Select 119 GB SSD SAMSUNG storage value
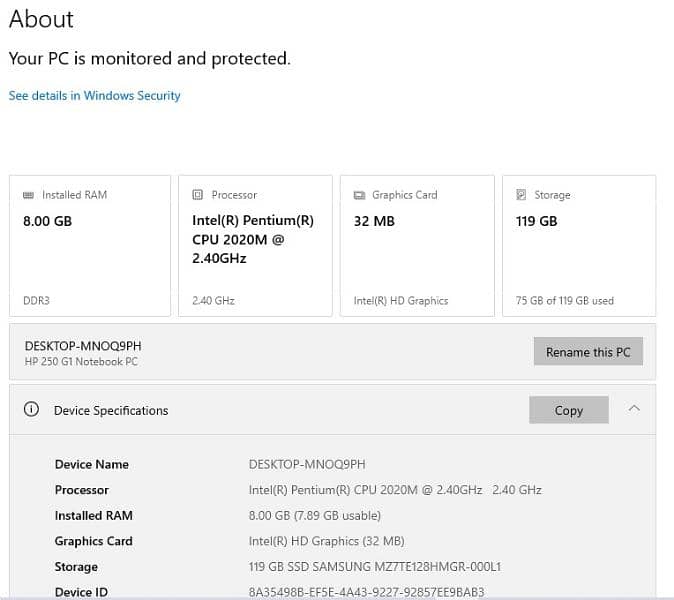 coord(375,566)
